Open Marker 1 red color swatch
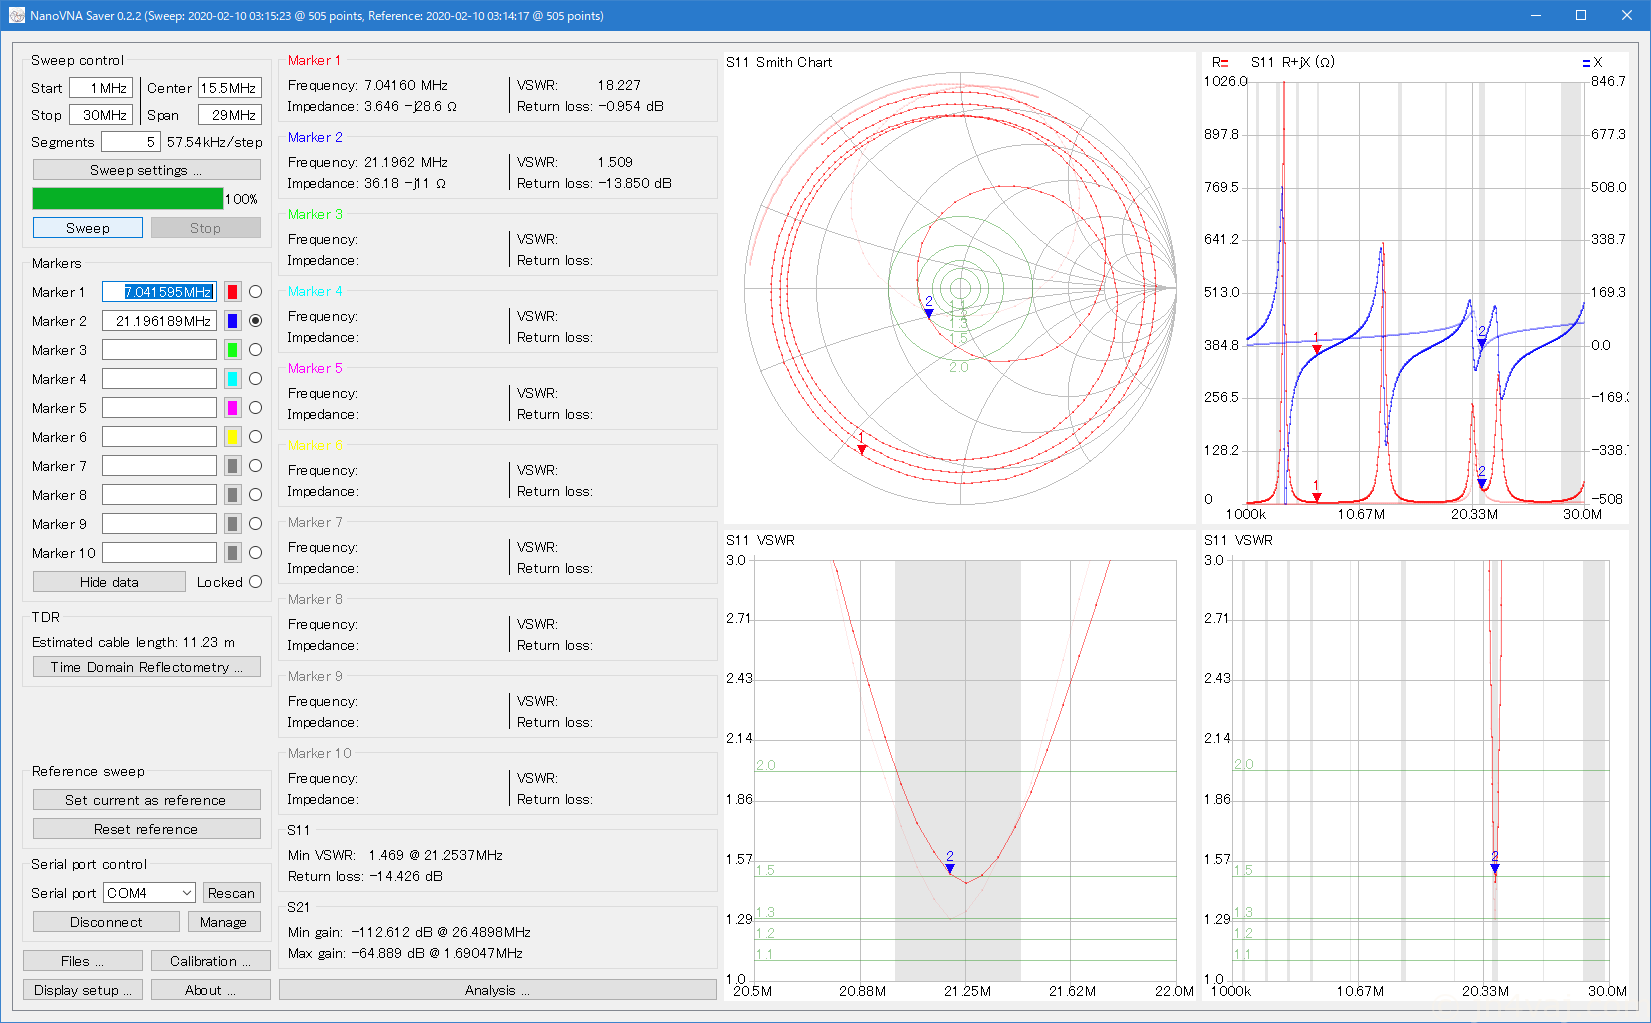This screenshot has width=1651, height=1023. point(232,292)
